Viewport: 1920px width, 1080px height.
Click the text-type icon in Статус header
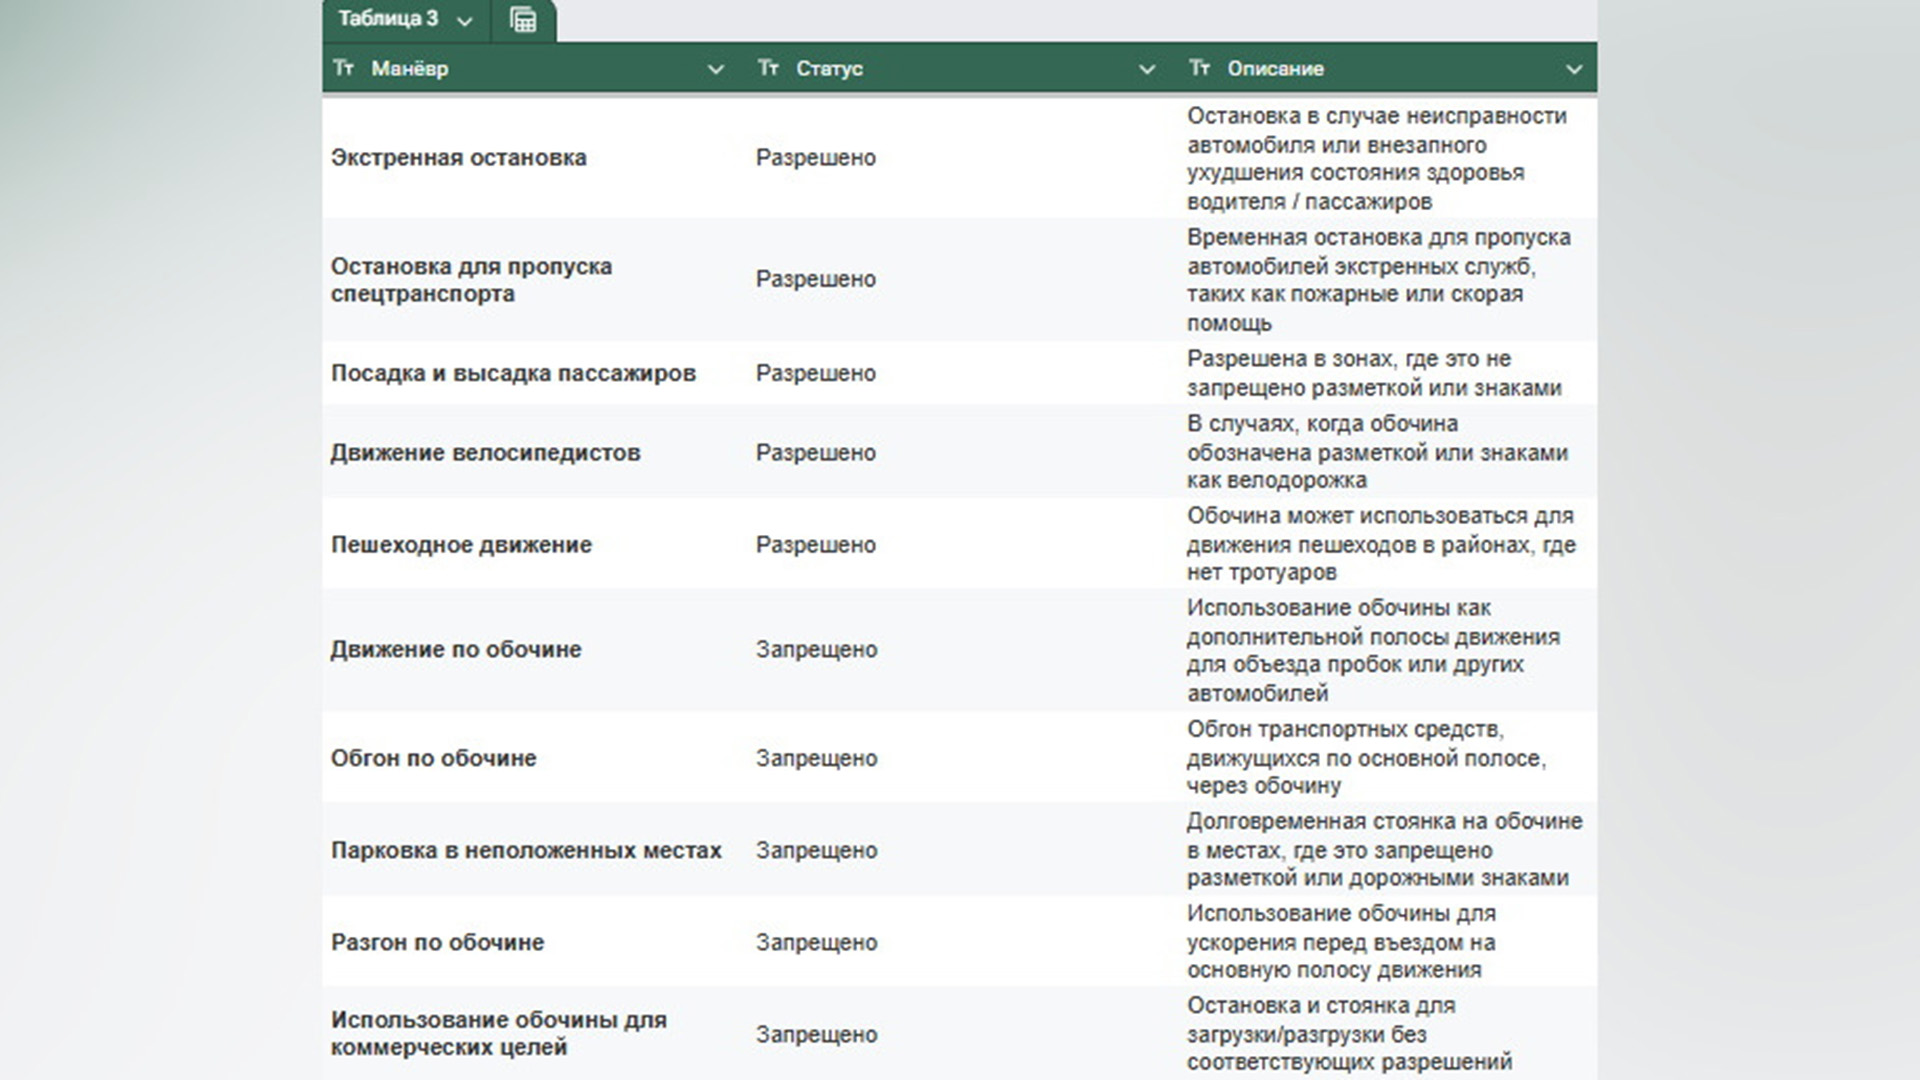tap(768, 68)
